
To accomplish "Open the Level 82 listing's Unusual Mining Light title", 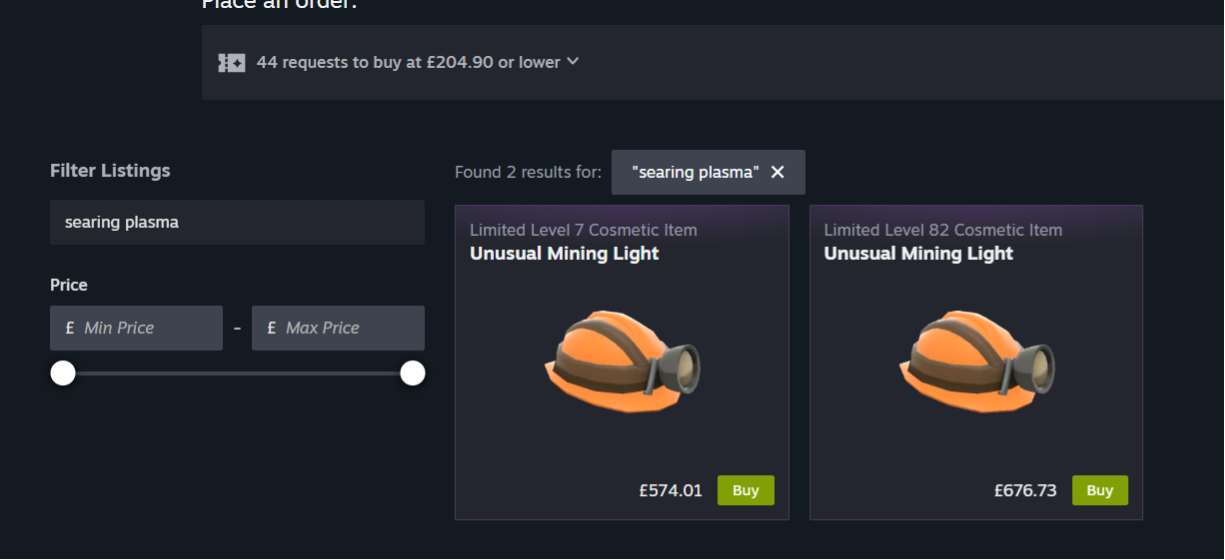I will point(918,254).
